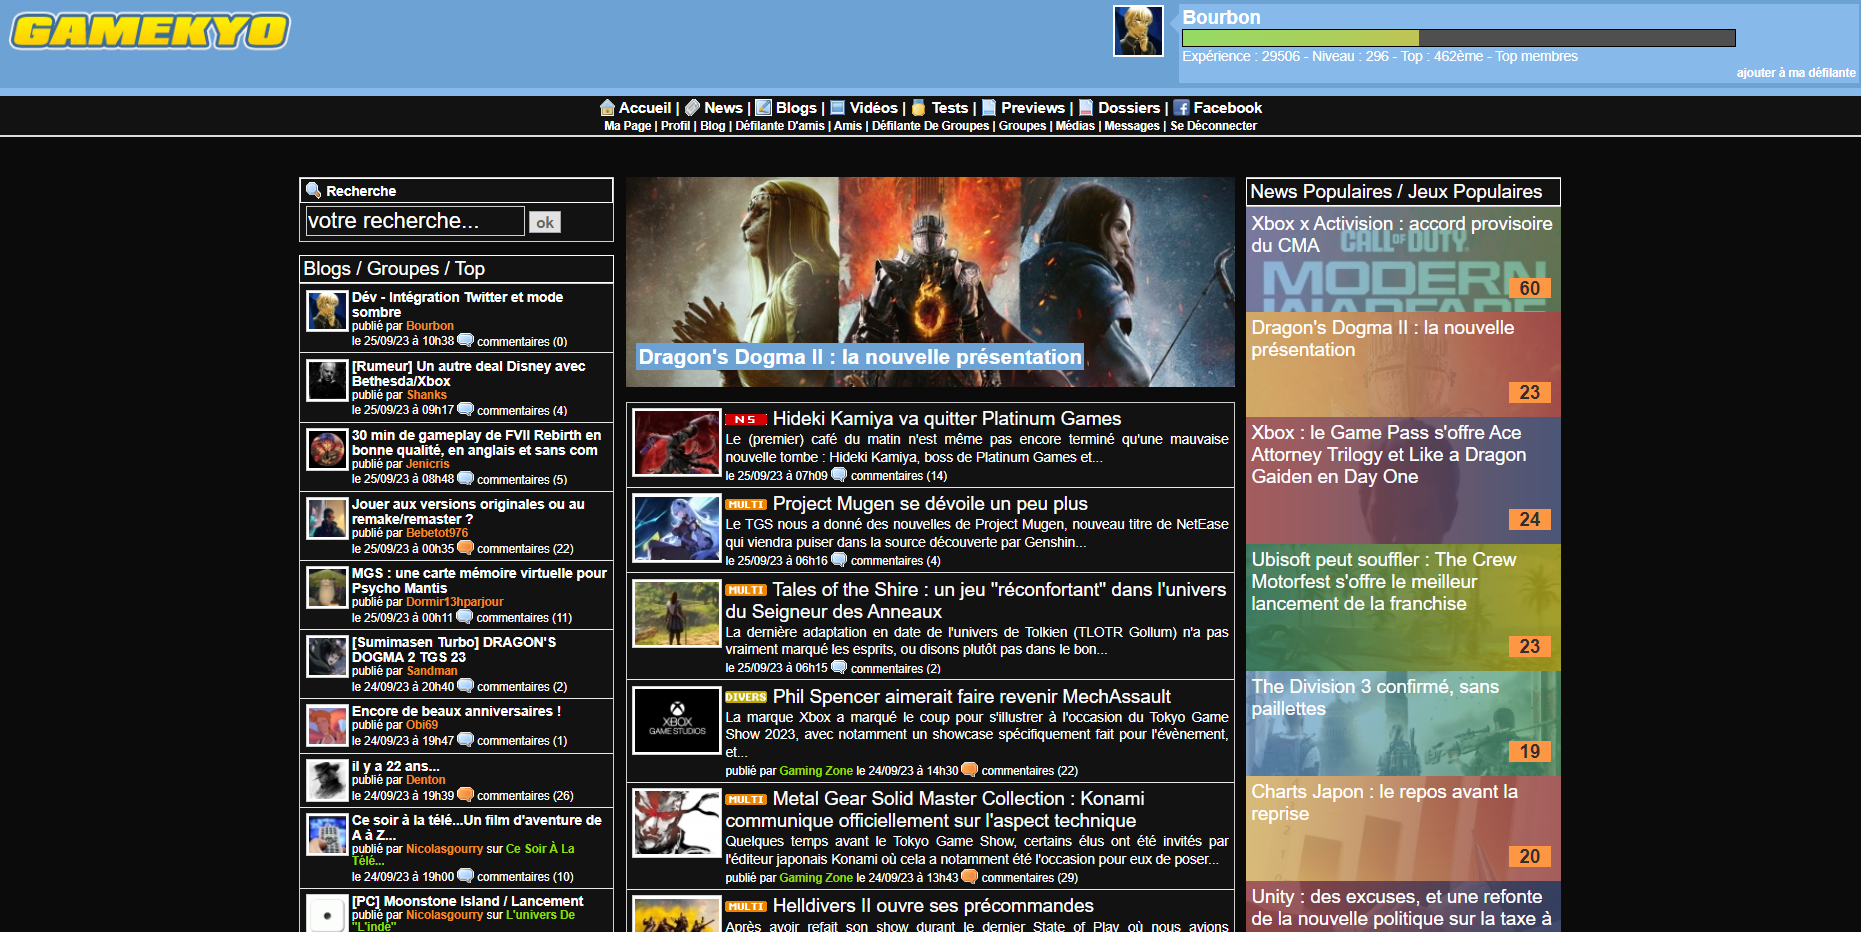Open Metal Gear Solid Master Collection thumbnail
The height and width of the screenshot is (932, 1861).
click(x=677, y=823)
